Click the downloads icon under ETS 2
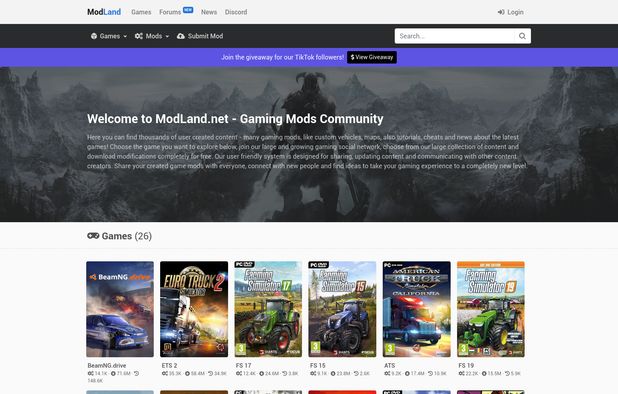 point(188,374)
